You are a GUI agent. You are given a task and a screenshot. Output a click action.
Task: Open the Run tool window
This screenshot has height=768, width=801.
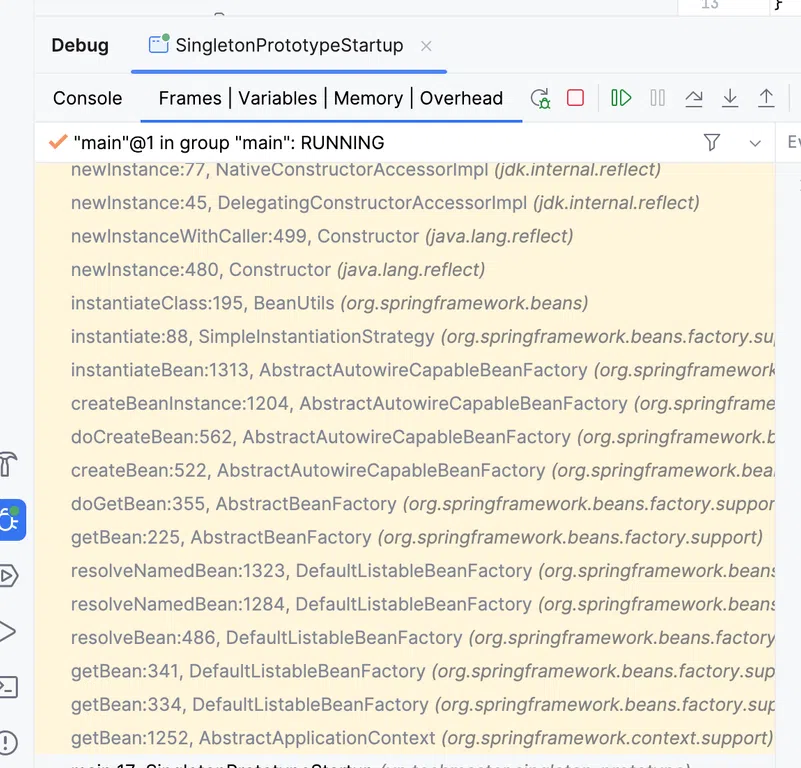(x=8, y=631)
